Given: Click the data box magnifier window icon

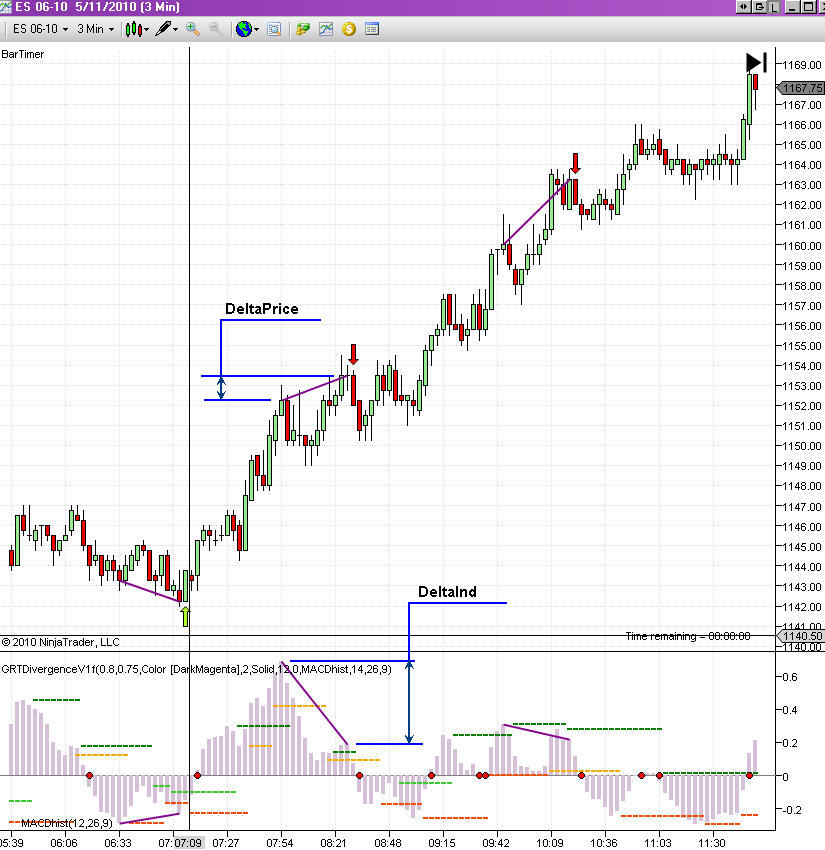Looking at the screenshot, I should point(274,29).
